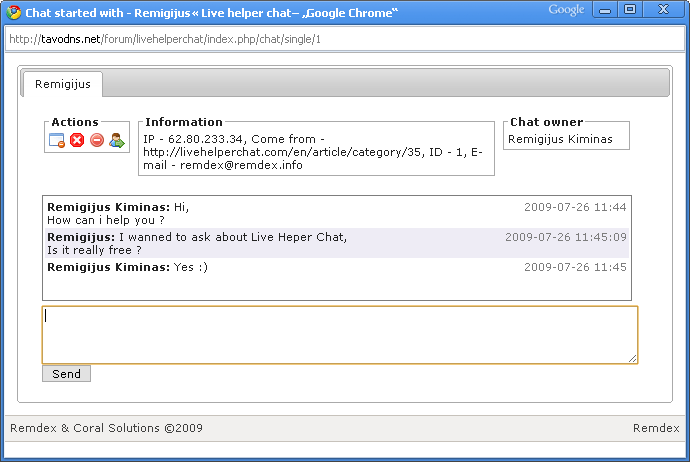
Task: Maximize the Chrome window
Action: (630, 10)
